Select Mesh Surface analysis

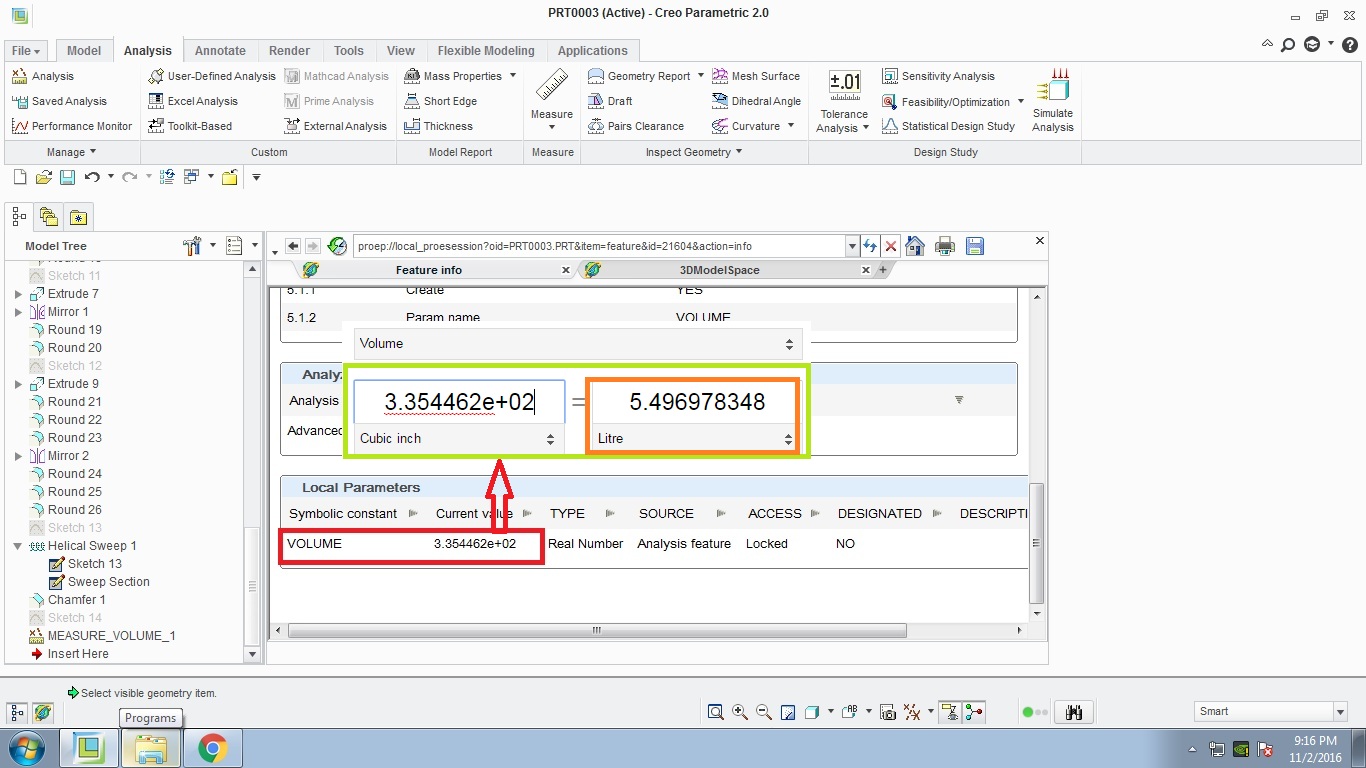tap(756, 76)
